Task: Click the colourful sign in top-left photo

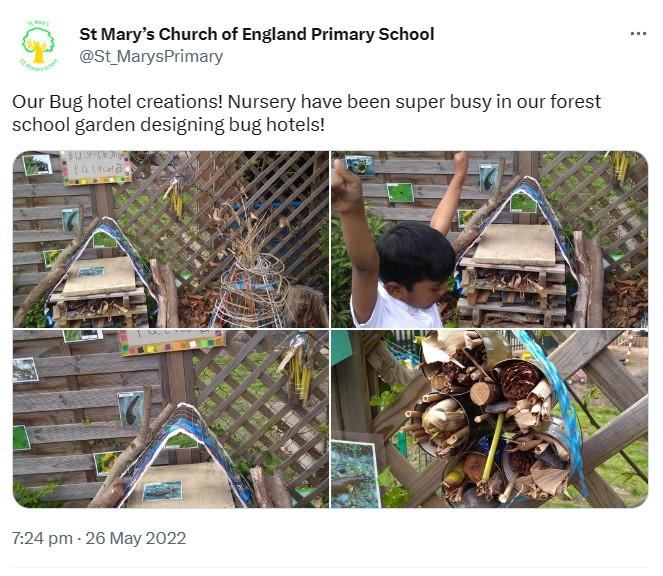Action: pyautogui.click(x=96, y=167)
